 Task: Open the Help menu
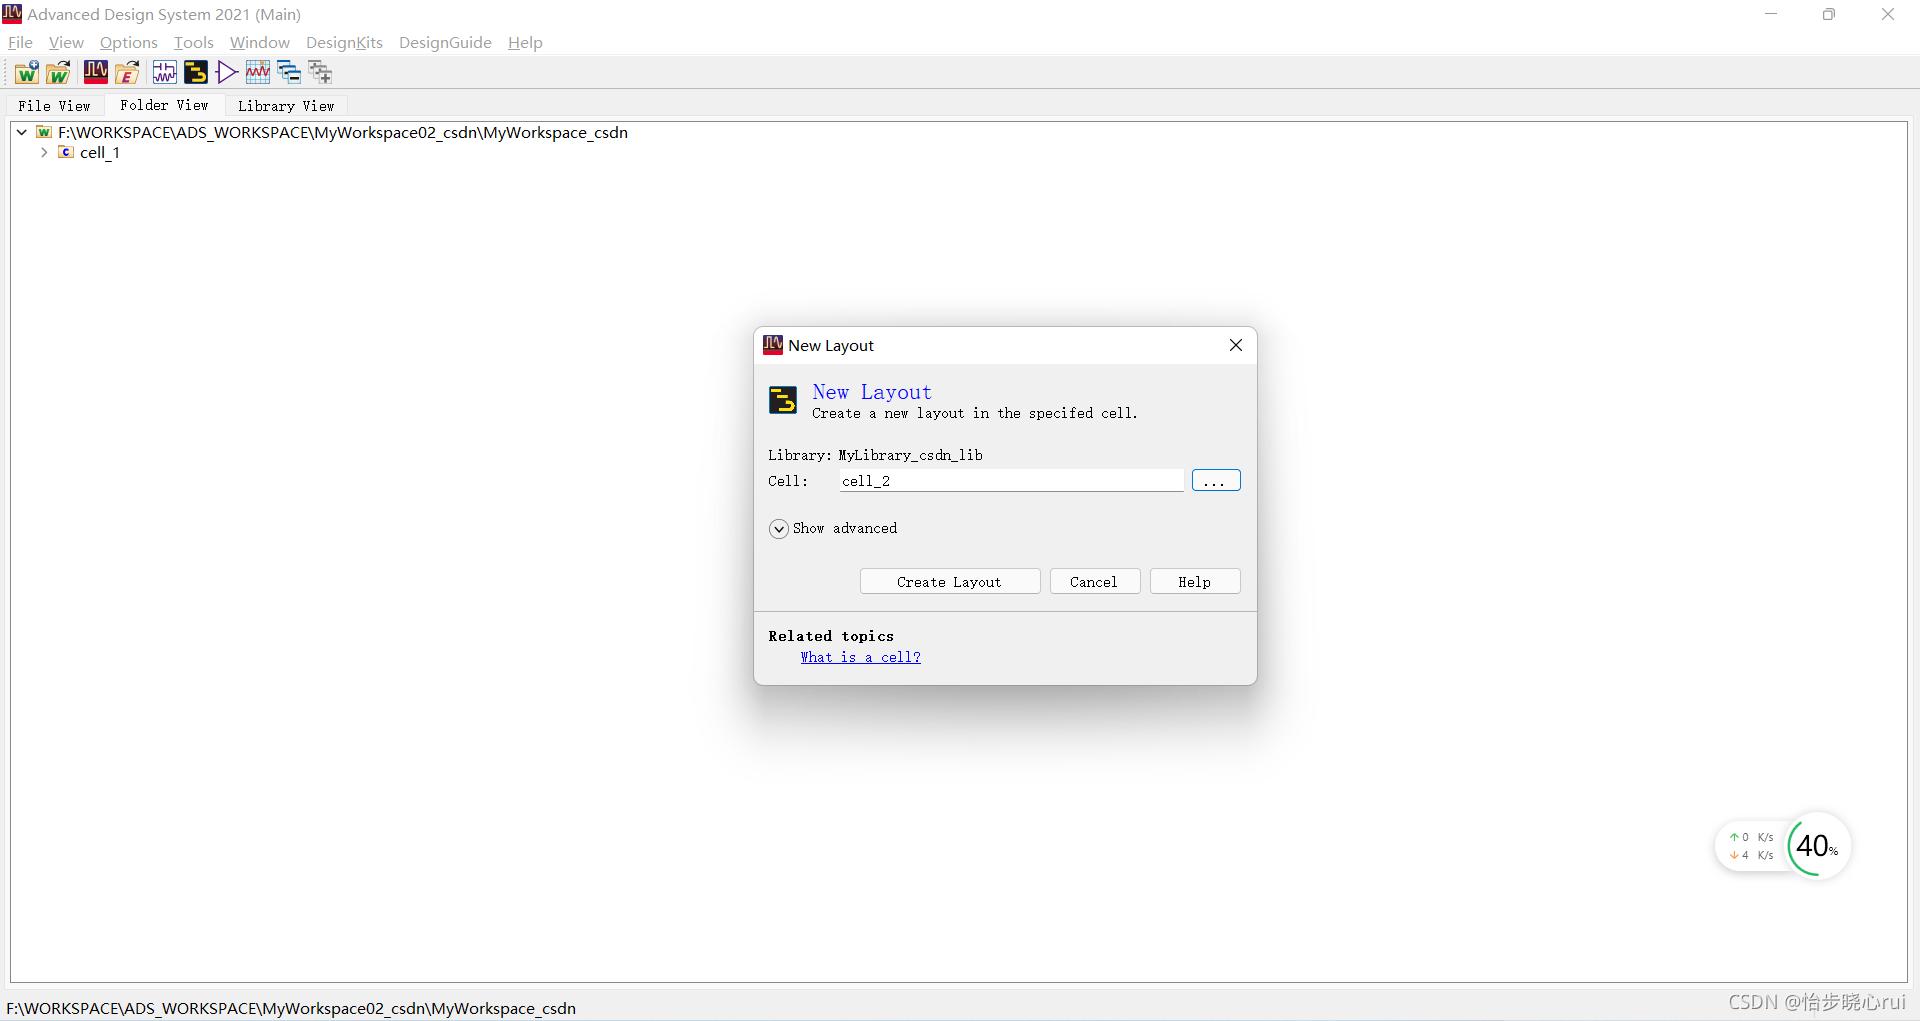pos(525,42)
